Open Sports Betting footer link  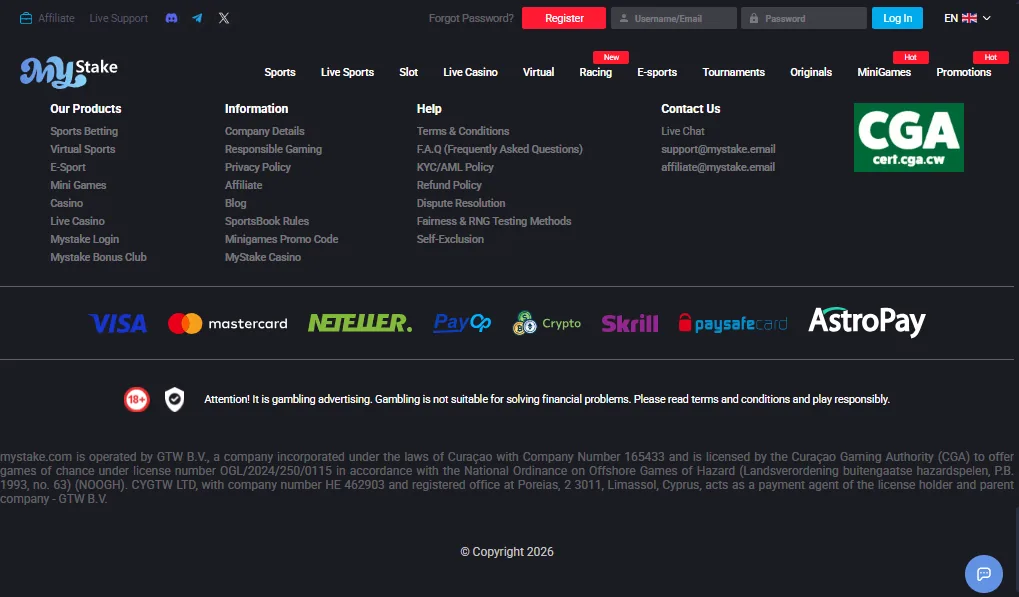(x=84, y=131)
